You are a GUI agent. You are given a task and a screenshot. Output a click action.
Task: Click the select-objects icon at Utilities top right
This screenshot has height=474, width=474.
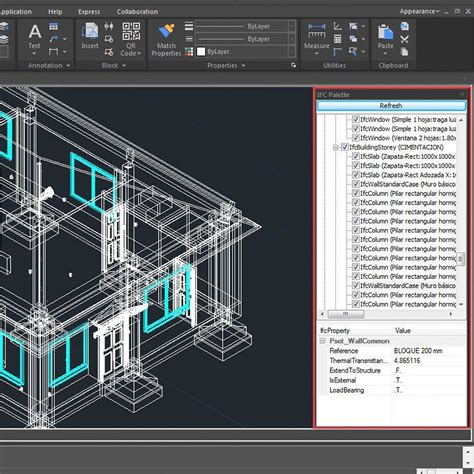[x=353, y=26]
